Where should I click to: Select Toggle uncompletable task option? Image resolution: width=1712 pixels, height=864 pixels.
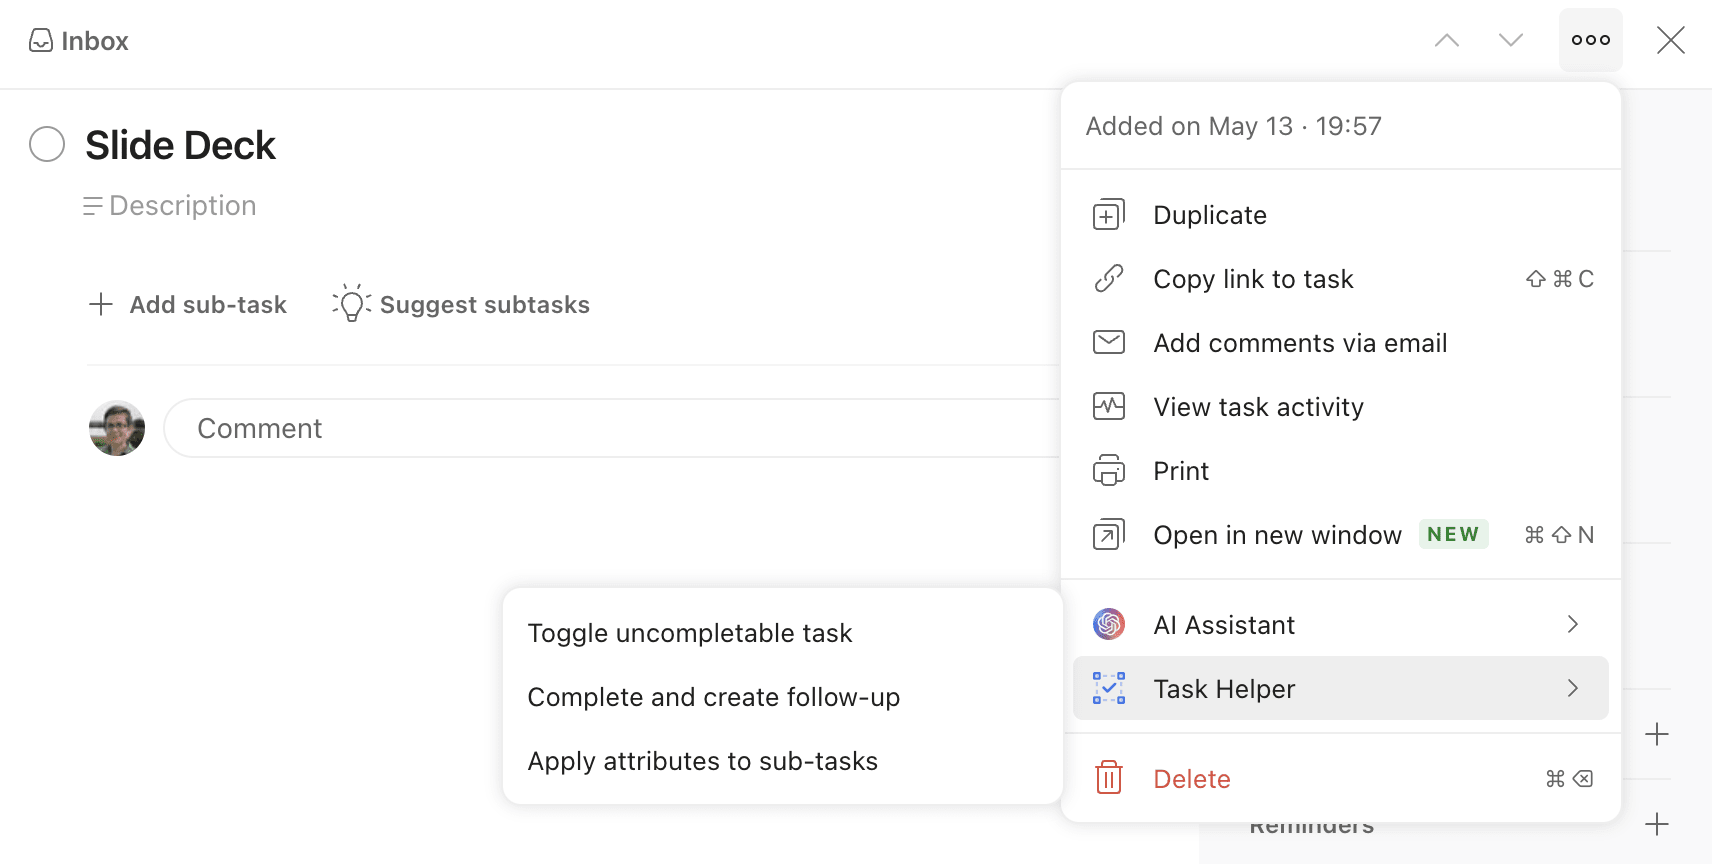pyautogui.click(x=690, y=633)
